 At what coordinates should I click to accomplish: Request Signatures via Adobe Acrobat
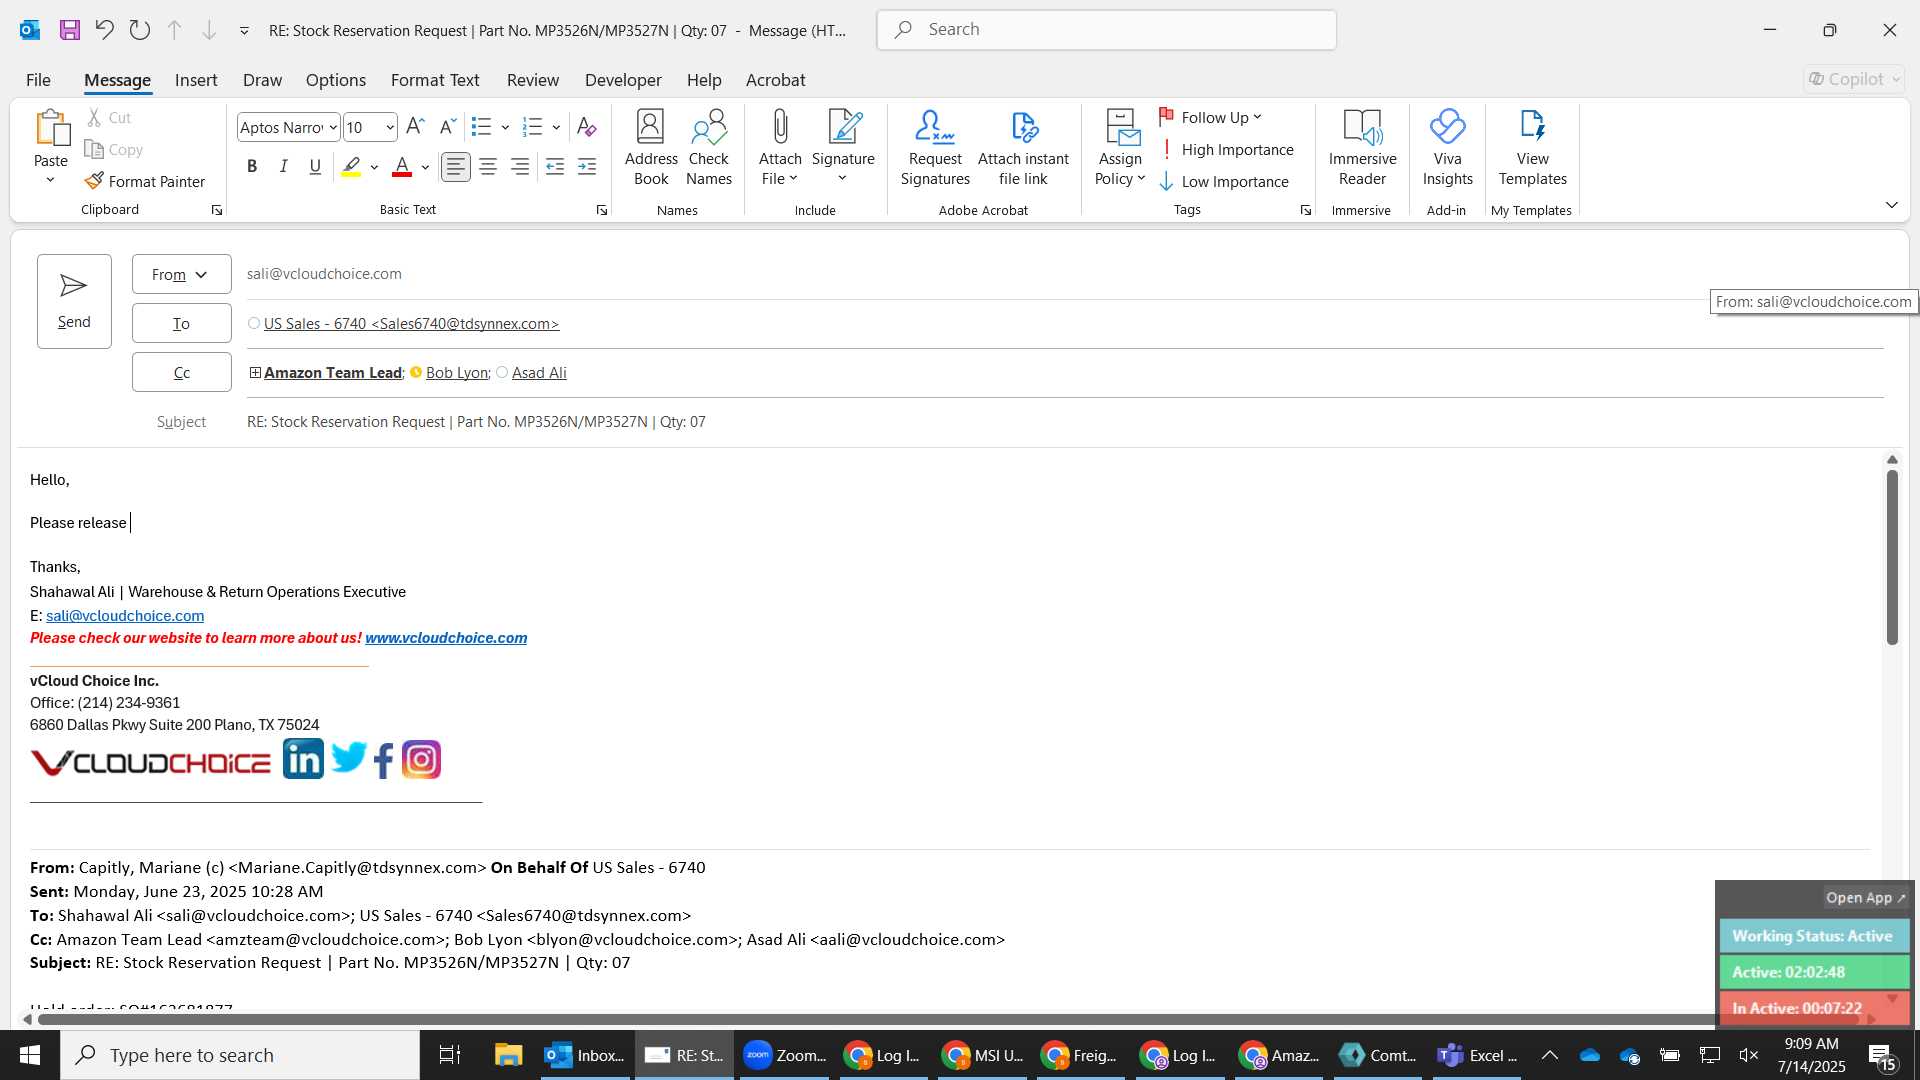pyautogui.click(x=935, y=148)
